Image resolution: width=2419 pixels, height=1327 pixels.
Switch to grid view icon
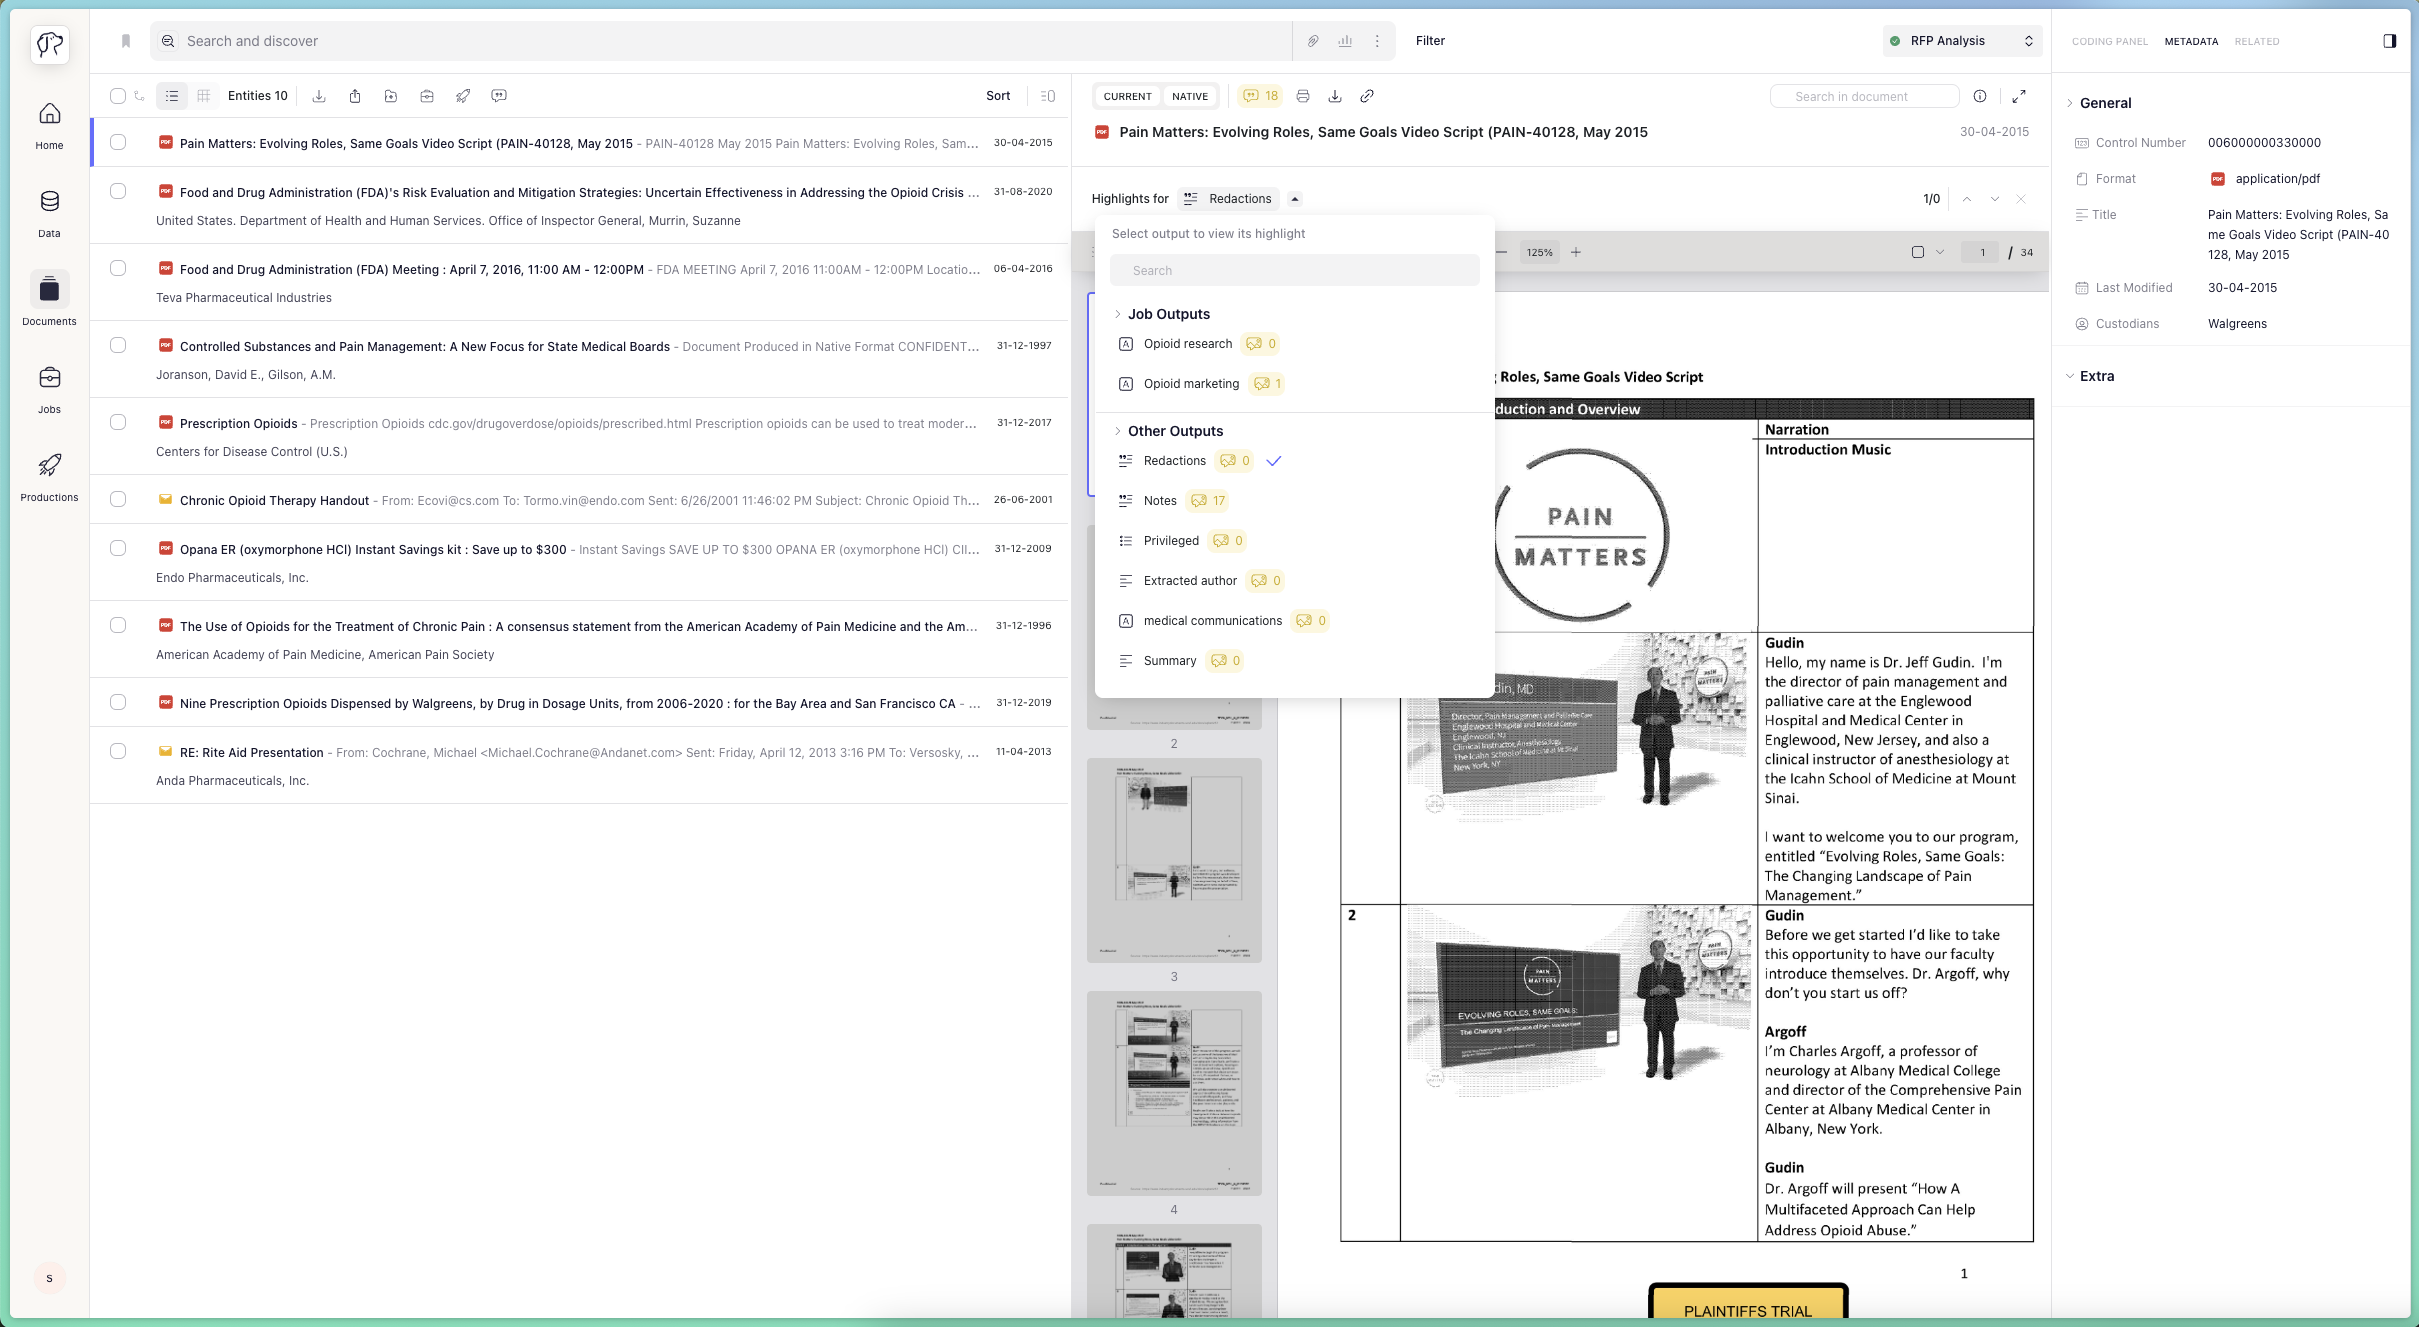click(203, 96)
